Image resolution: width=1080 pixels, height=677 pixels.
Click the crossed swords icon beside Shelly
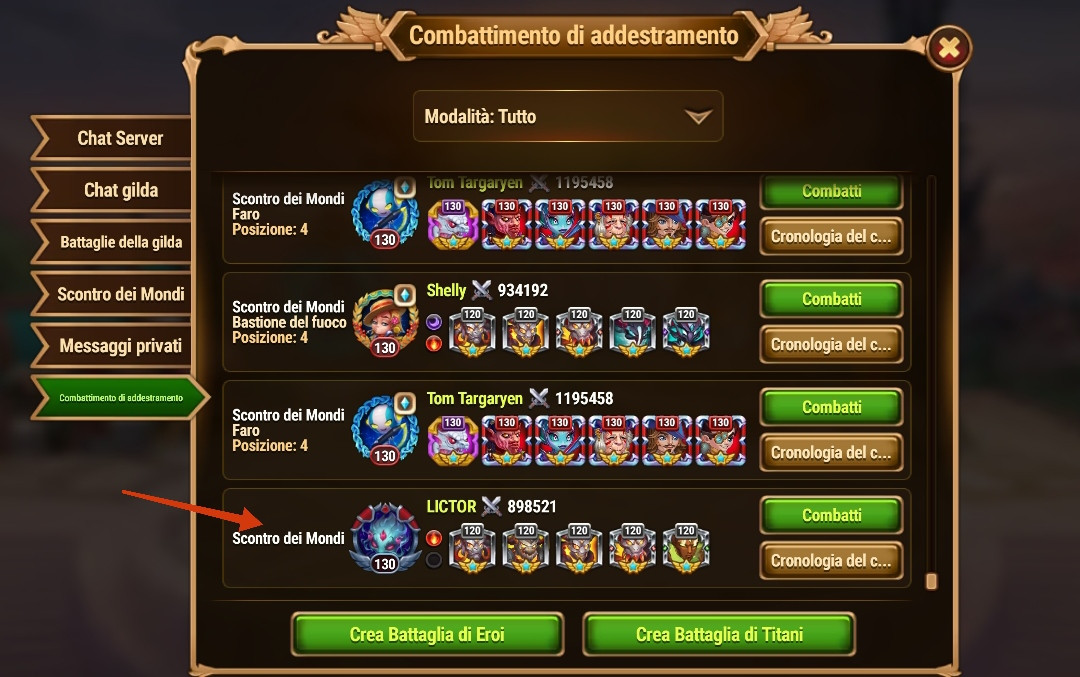(481, 290)
